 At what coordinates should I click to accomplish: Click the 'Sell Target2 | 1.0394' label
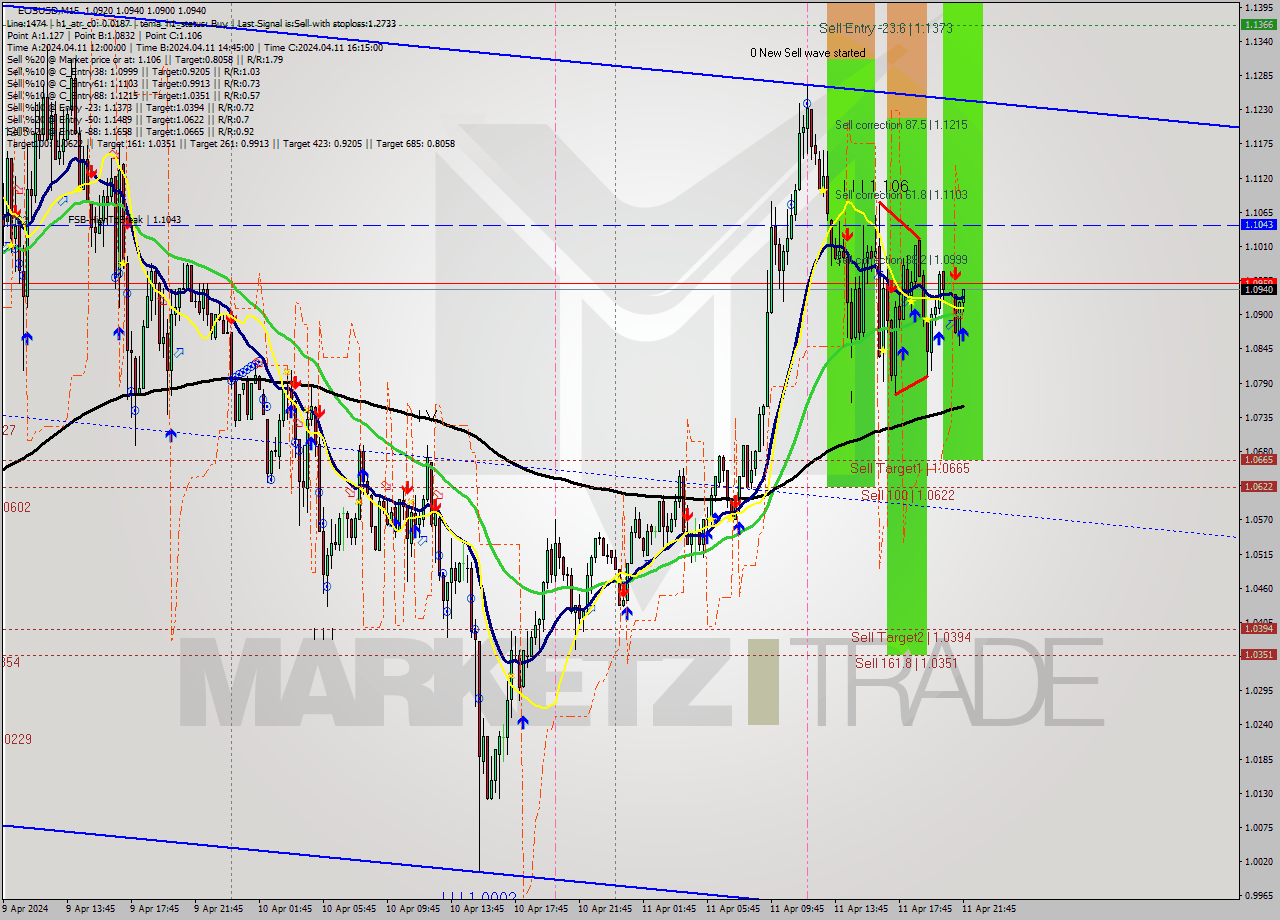point(911,637)
